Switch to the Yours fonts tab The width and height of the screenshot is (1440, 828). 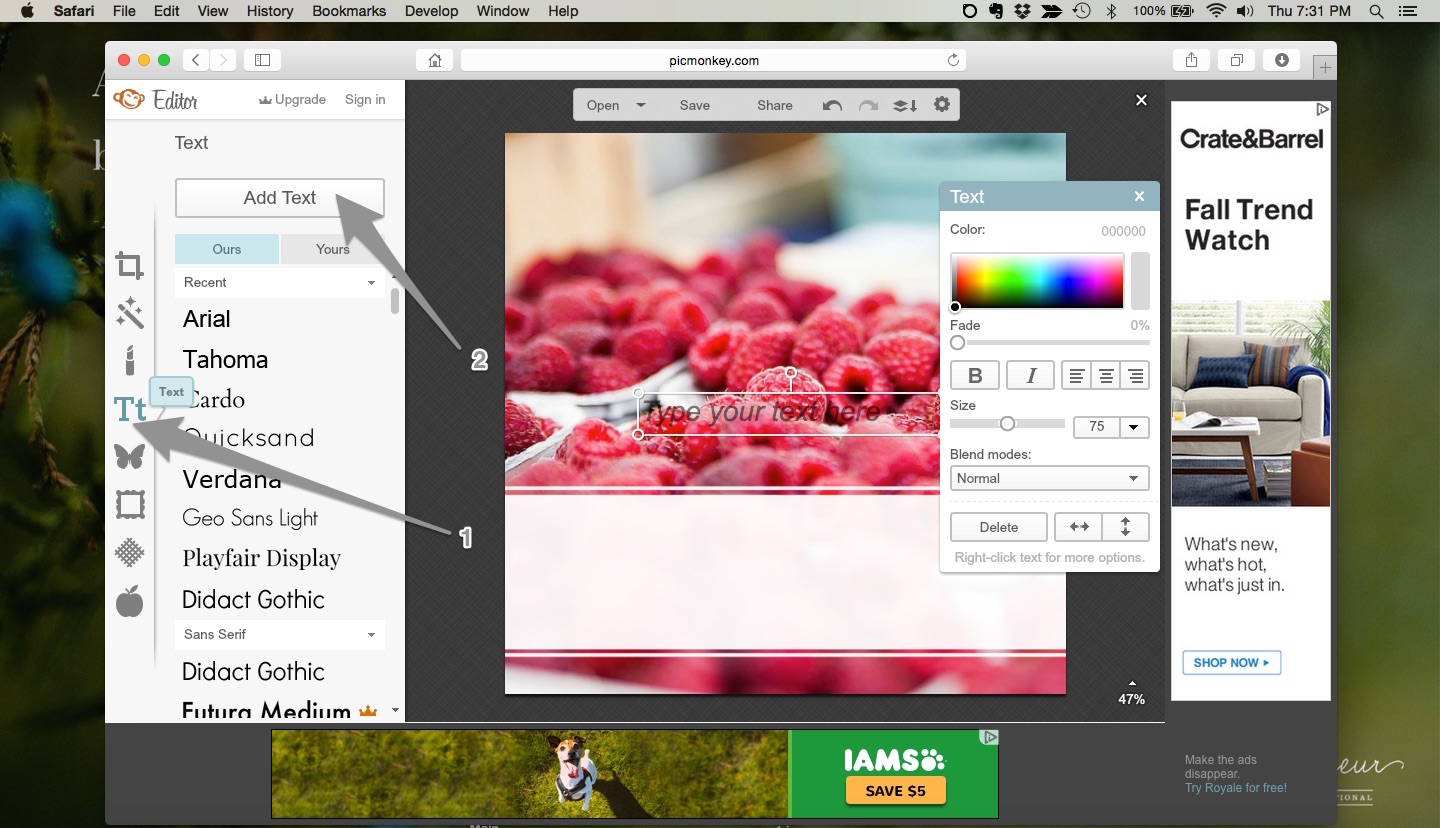click(333, 249)
